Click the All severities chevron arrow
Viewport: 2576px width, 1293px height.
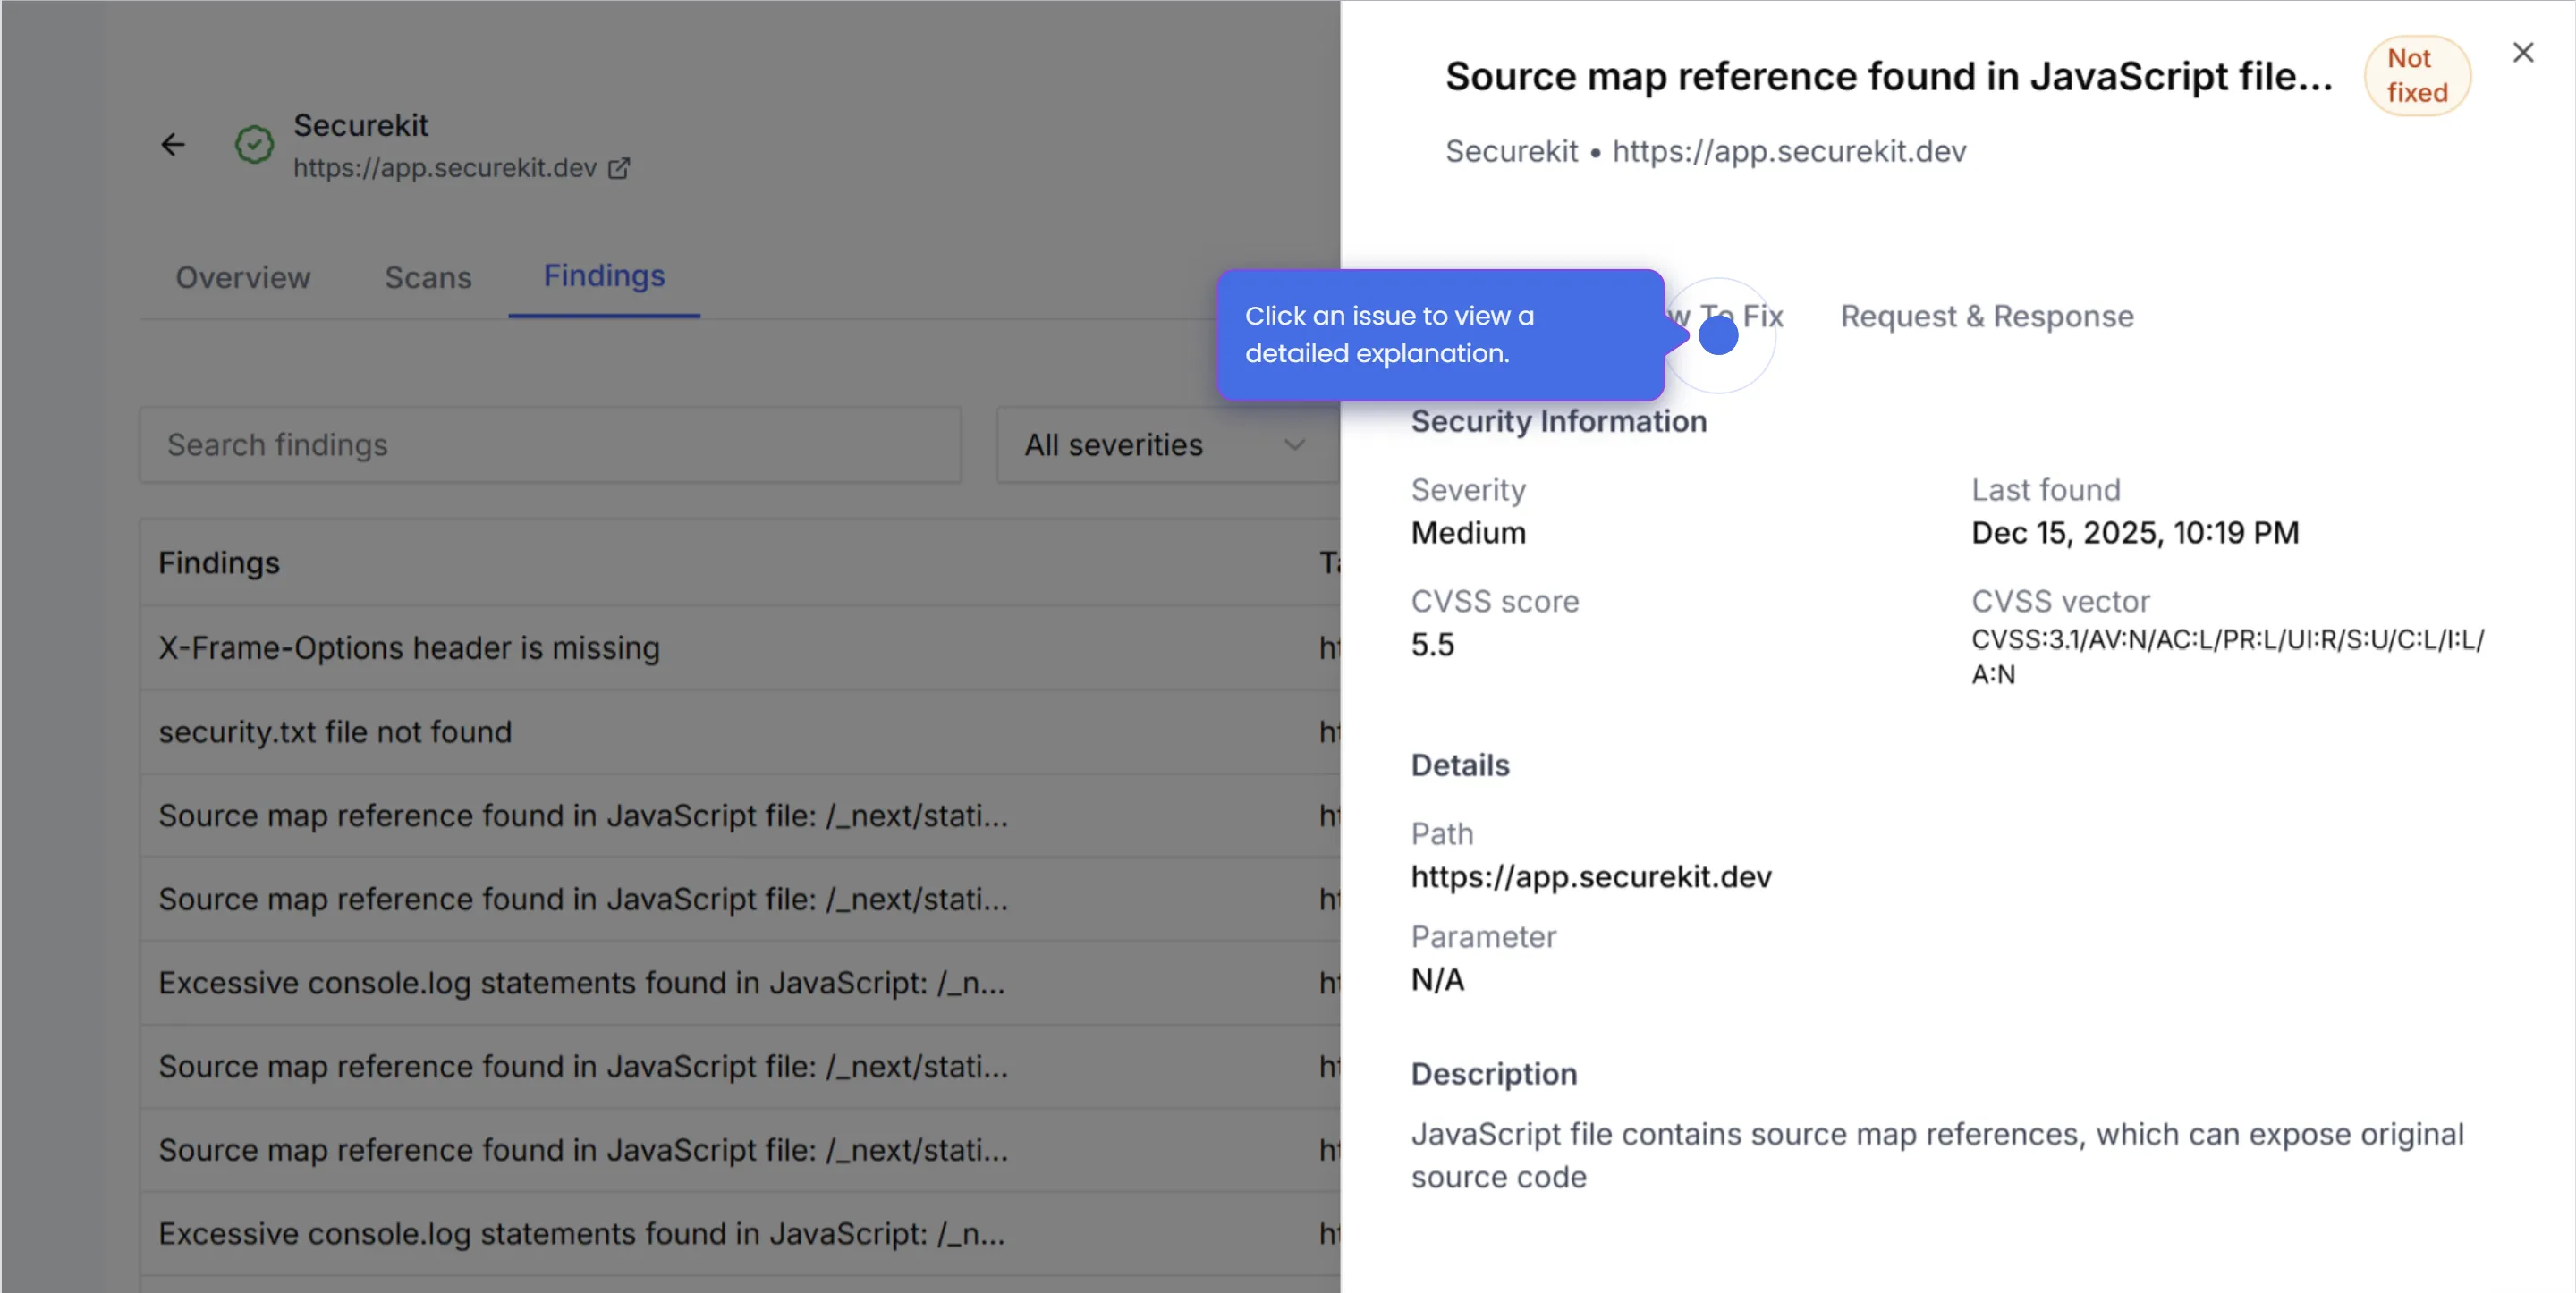[x=1294, y=445]
